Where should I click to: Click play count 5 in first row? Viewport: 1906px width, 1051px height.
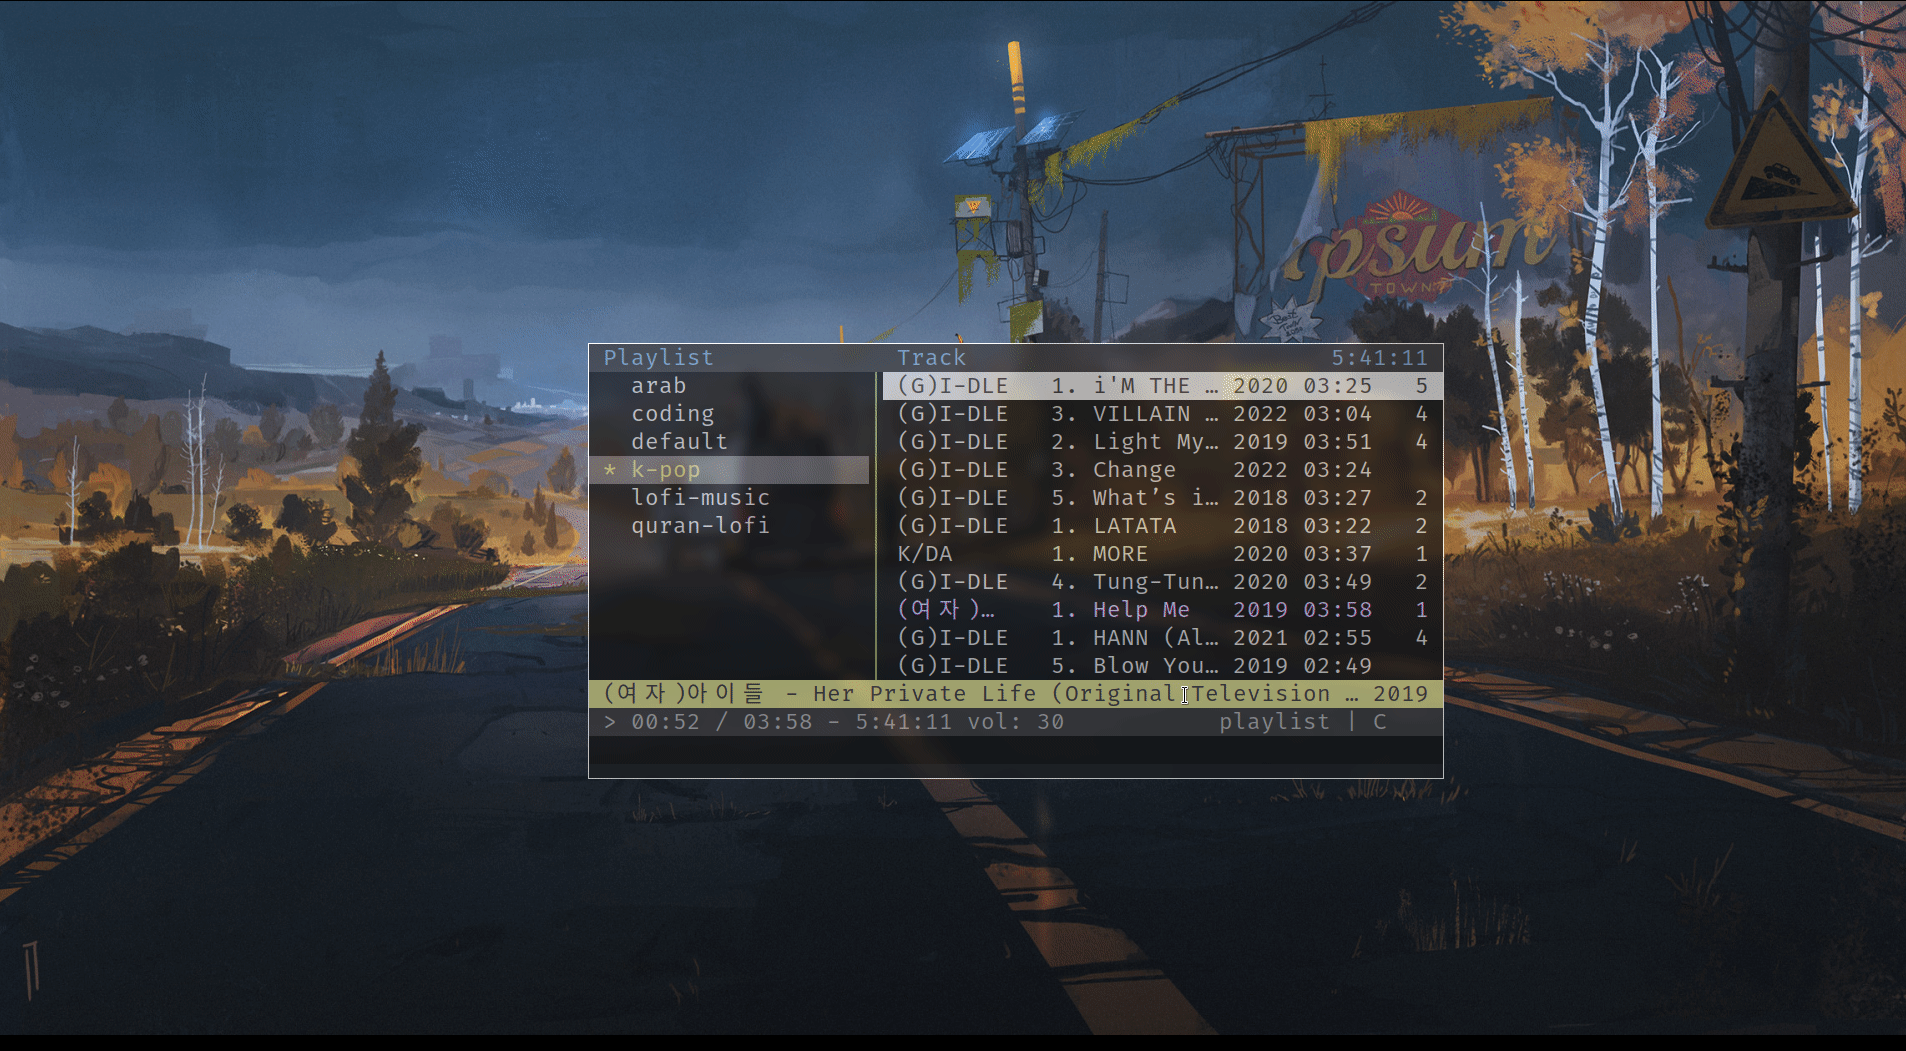pos(1421,386)
